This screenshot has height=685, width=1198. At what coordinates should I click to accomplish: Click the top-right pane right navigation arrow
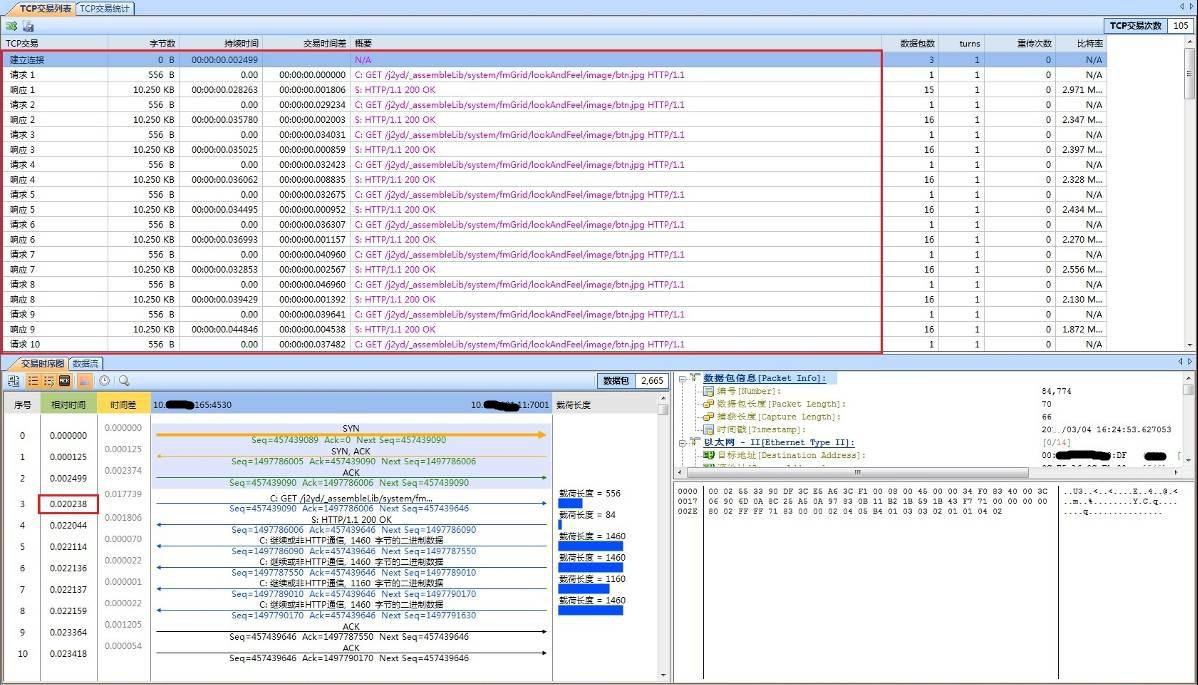(x=1190, y=7)
